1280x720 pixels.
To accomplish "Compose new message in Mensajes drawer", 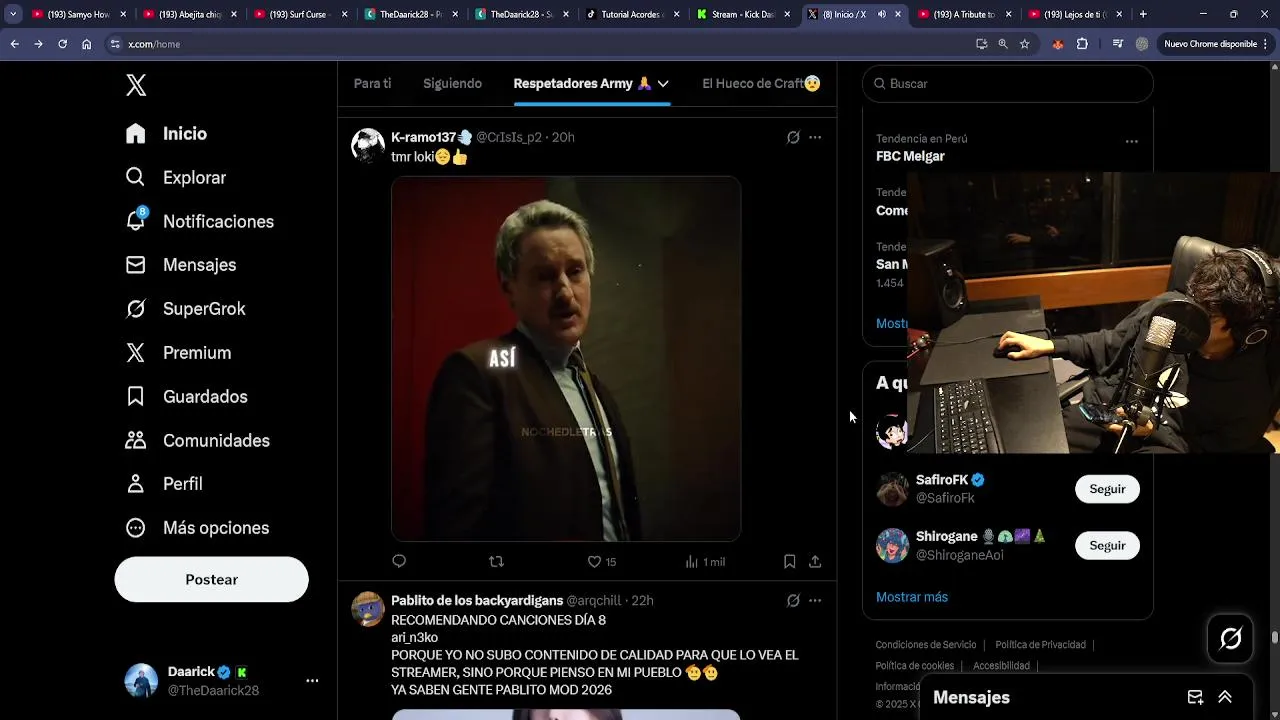I will 1195,697.
